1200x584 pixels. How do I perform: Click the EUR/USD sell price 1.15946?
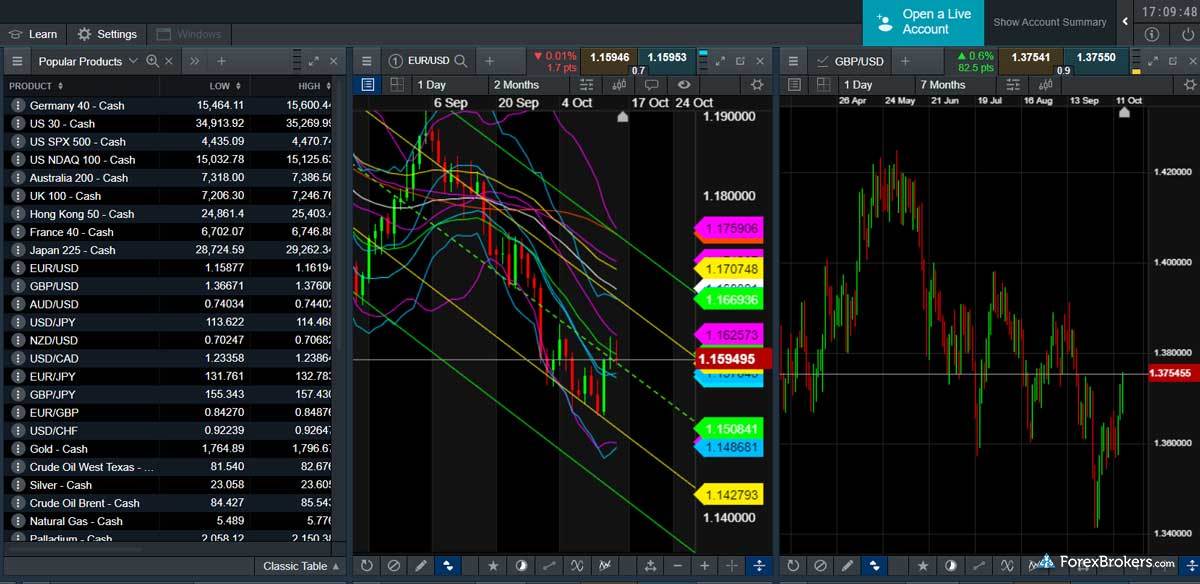(609, 57)
